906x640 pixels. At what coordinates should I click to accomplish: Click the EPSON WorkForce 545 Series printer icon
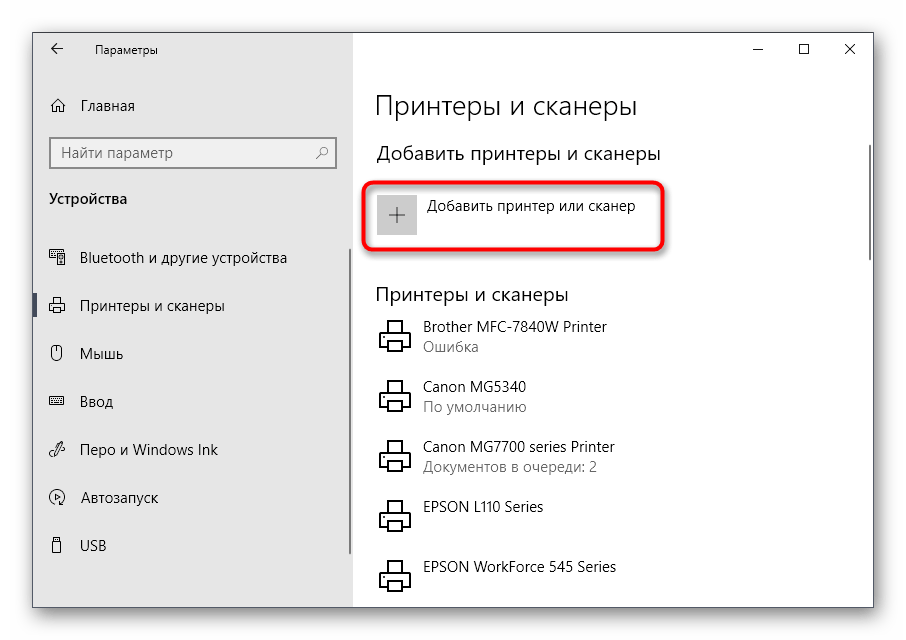coord(396,575)
